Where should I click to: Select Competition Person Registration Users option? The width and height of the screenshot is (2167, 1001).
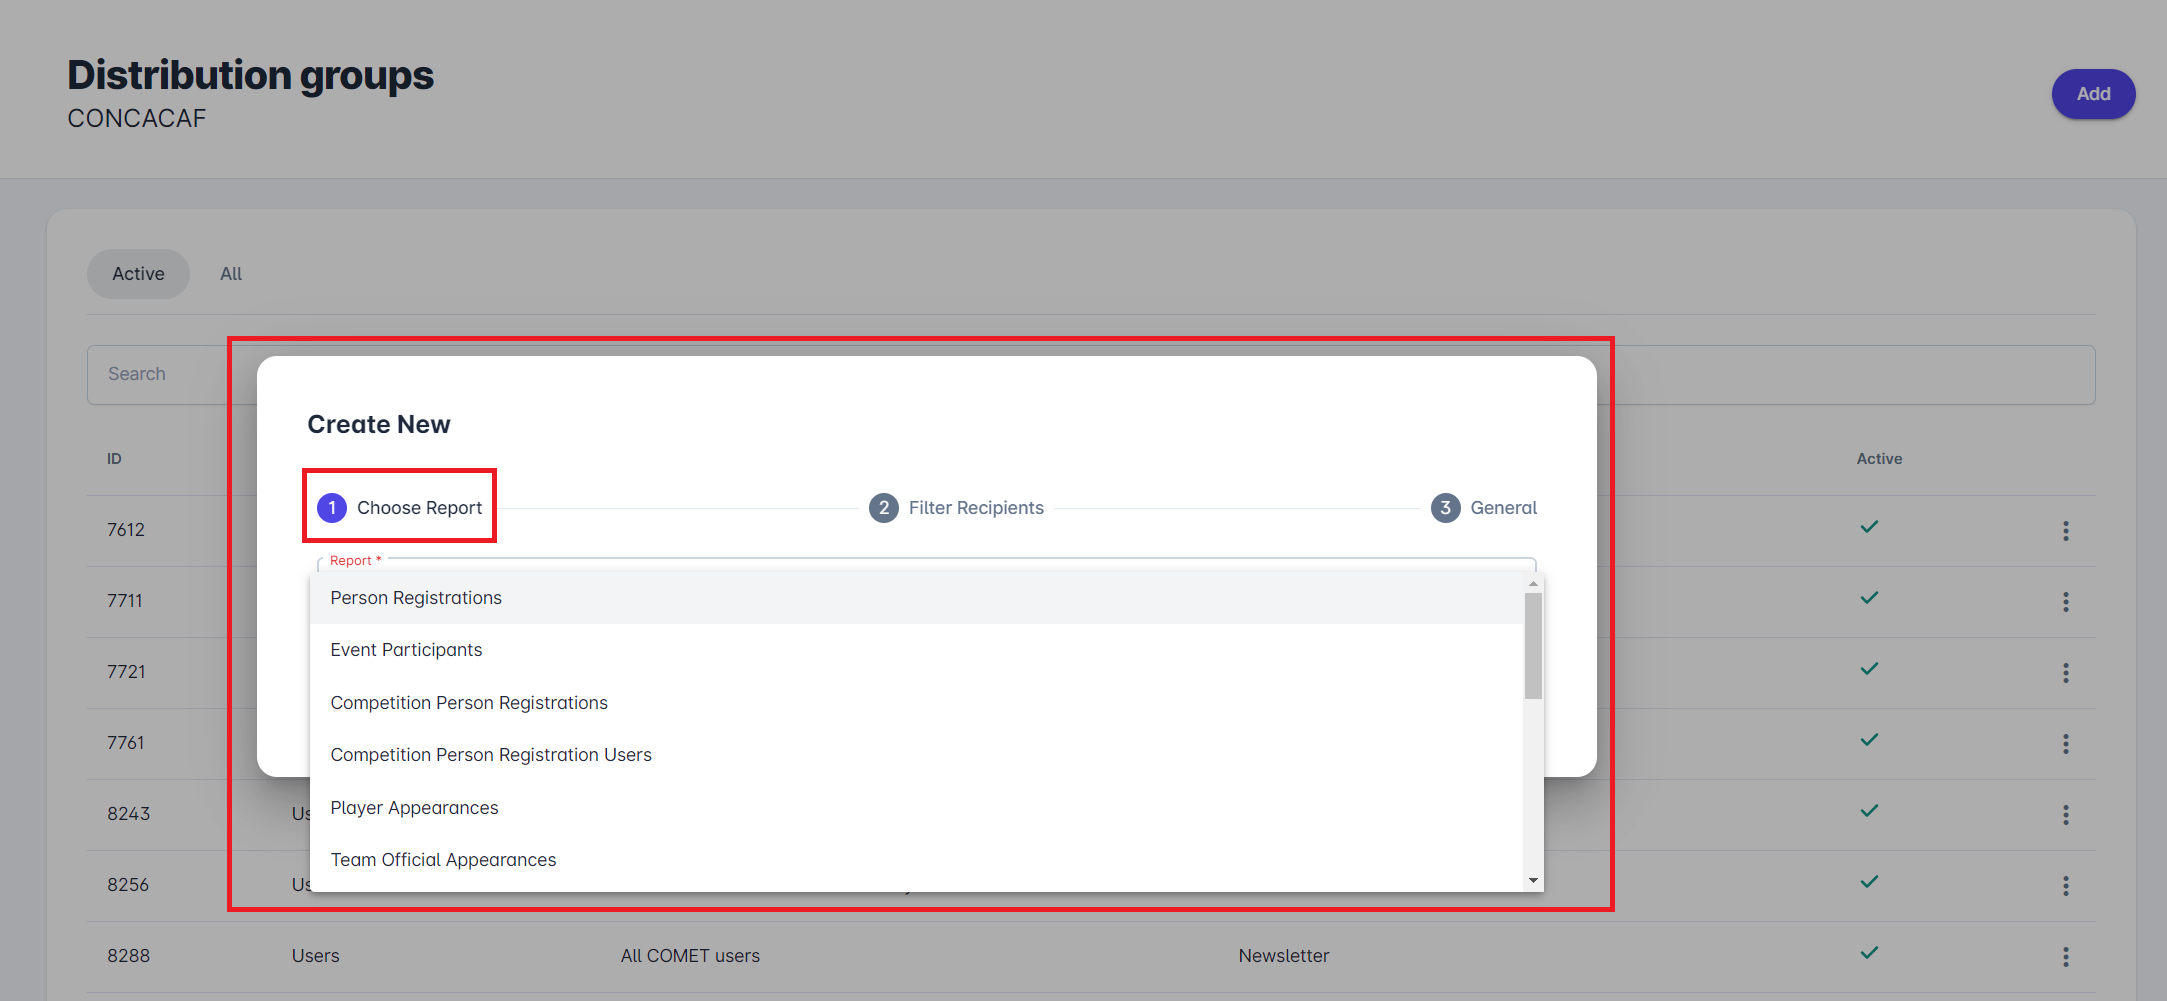click(x=491, y=755)
